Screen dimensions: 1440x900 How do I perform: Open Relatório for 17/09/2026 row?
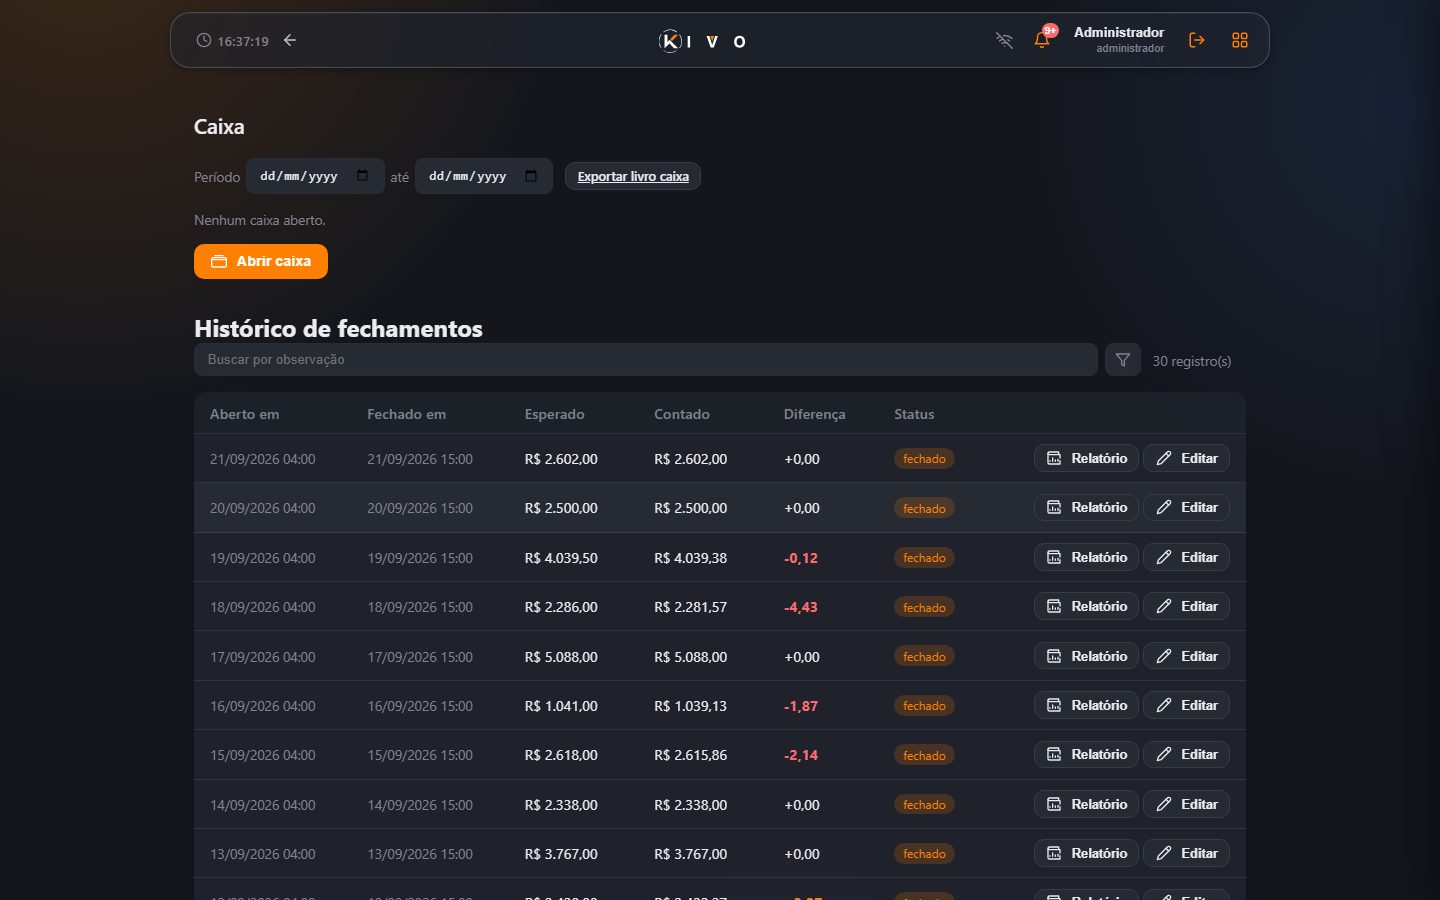(1086, 656)
